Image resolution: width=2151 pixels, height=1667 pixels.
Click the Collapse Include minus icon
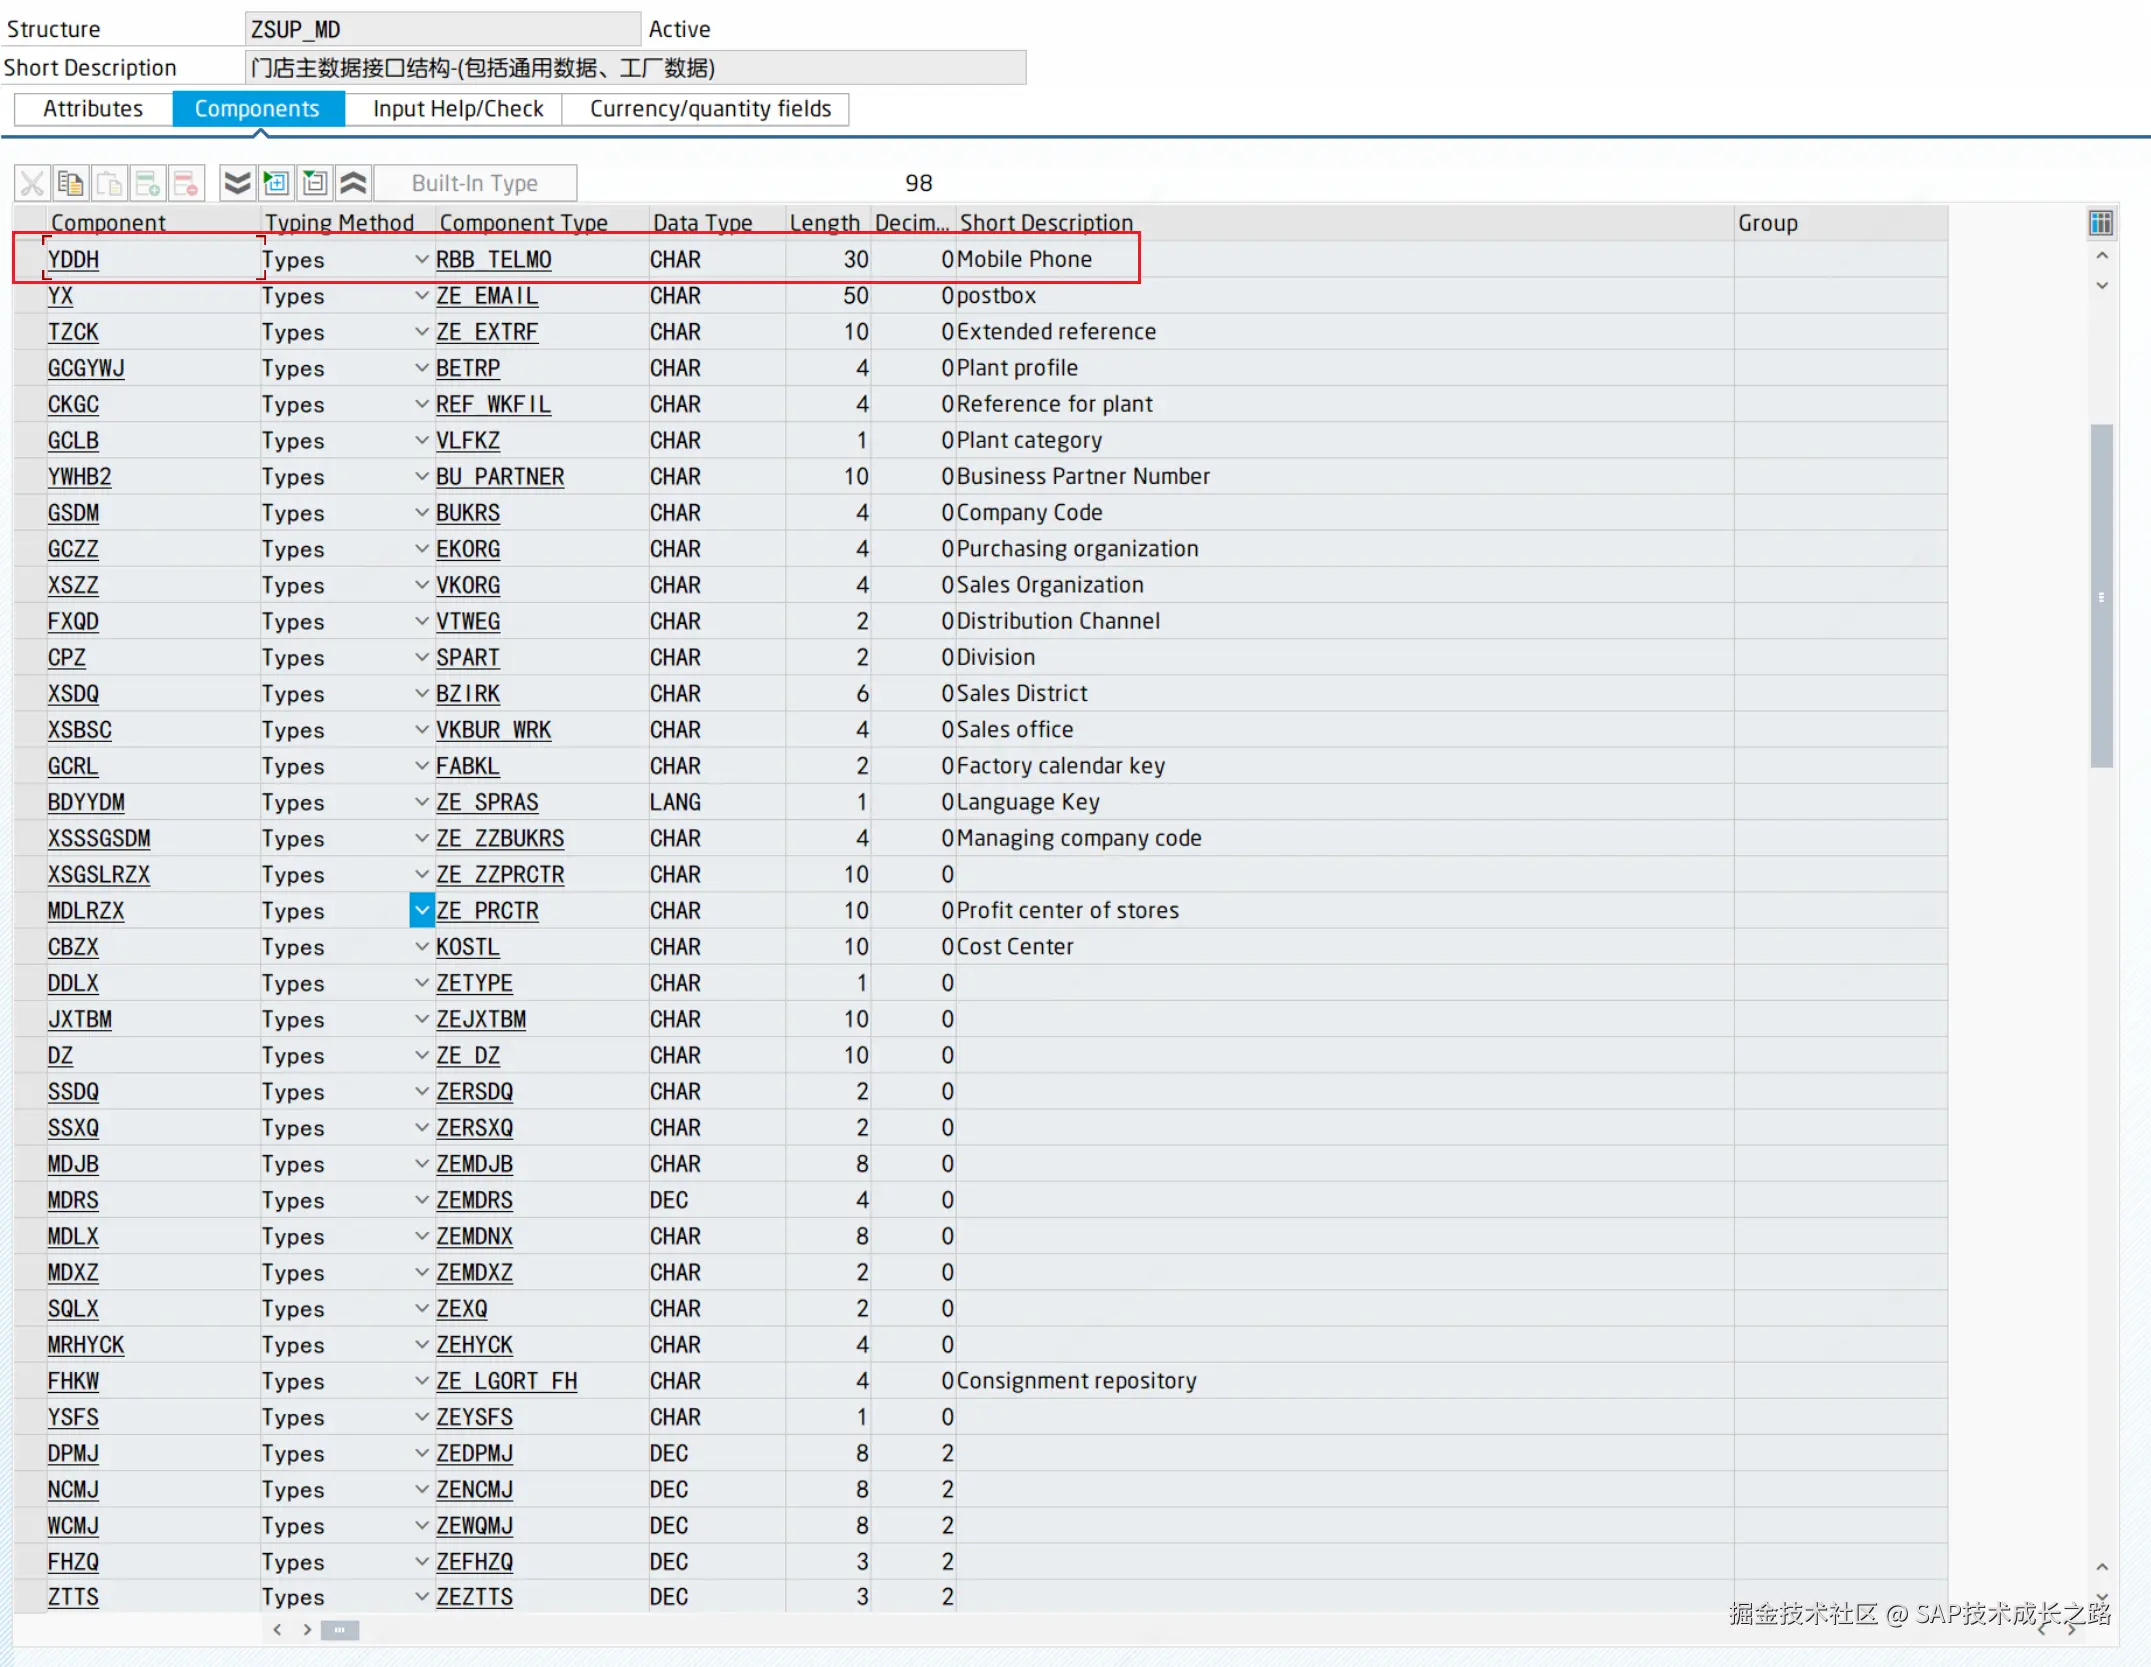point(315,183)
